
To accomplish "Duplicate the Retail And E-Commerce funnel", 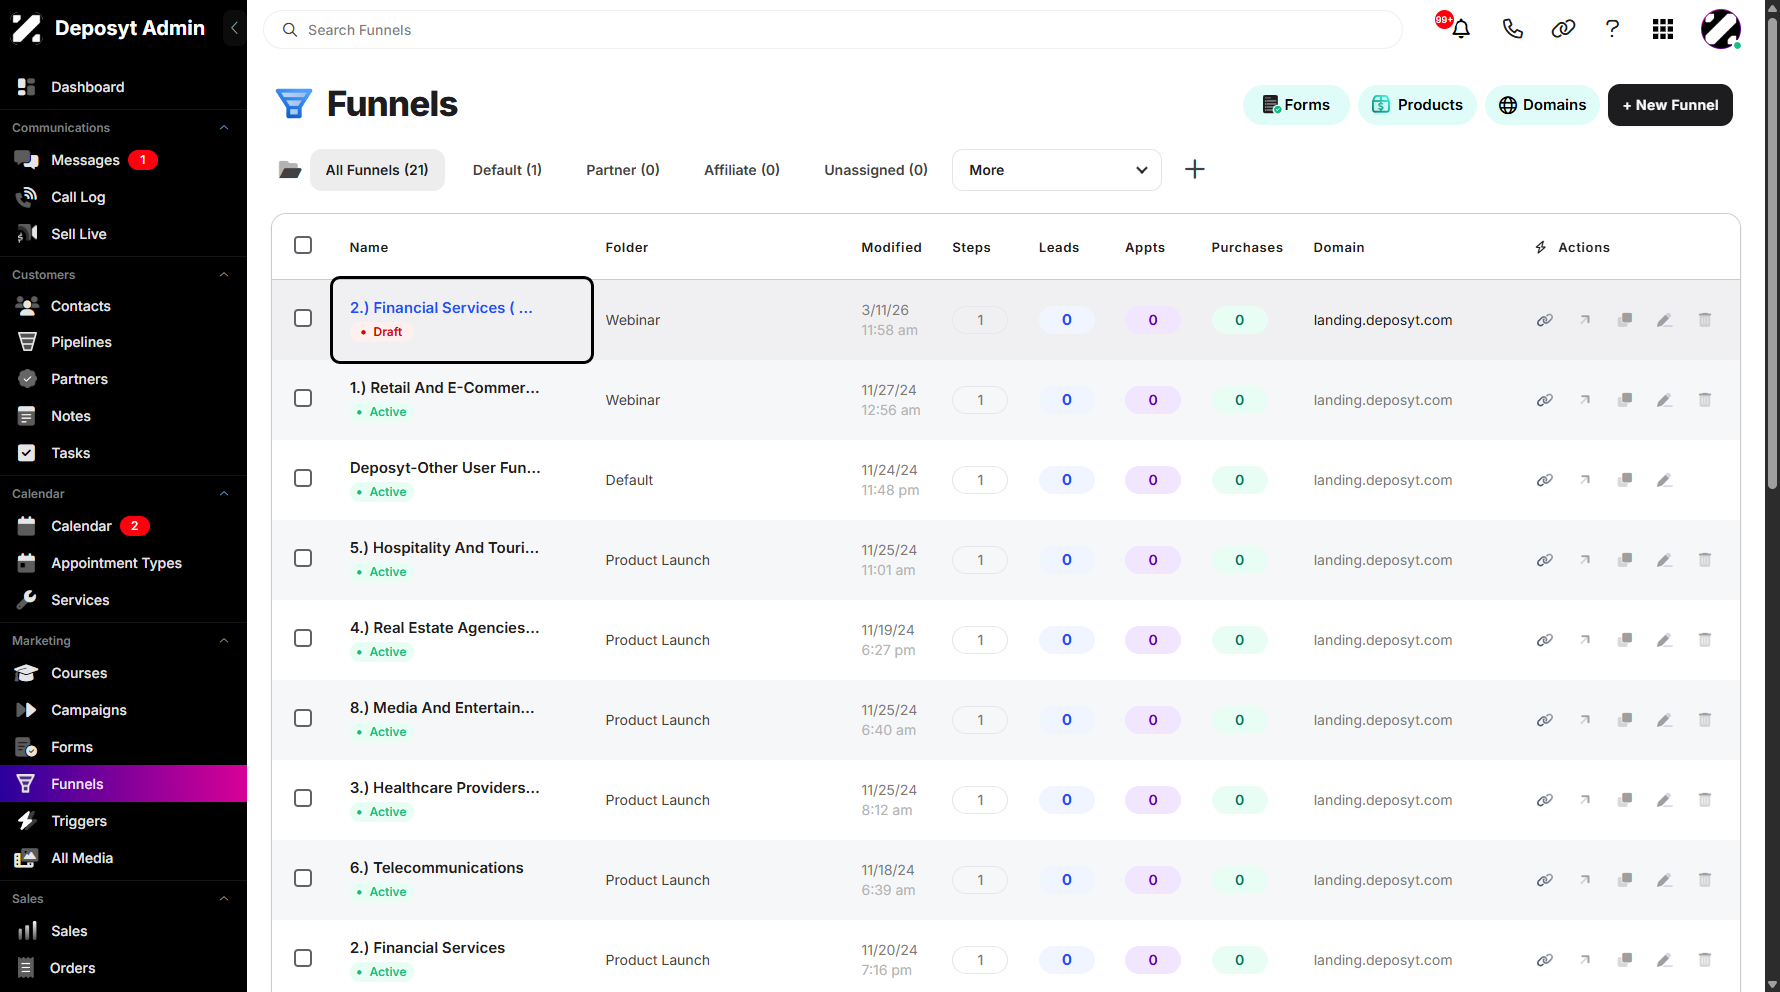I will pos(1625,400).
